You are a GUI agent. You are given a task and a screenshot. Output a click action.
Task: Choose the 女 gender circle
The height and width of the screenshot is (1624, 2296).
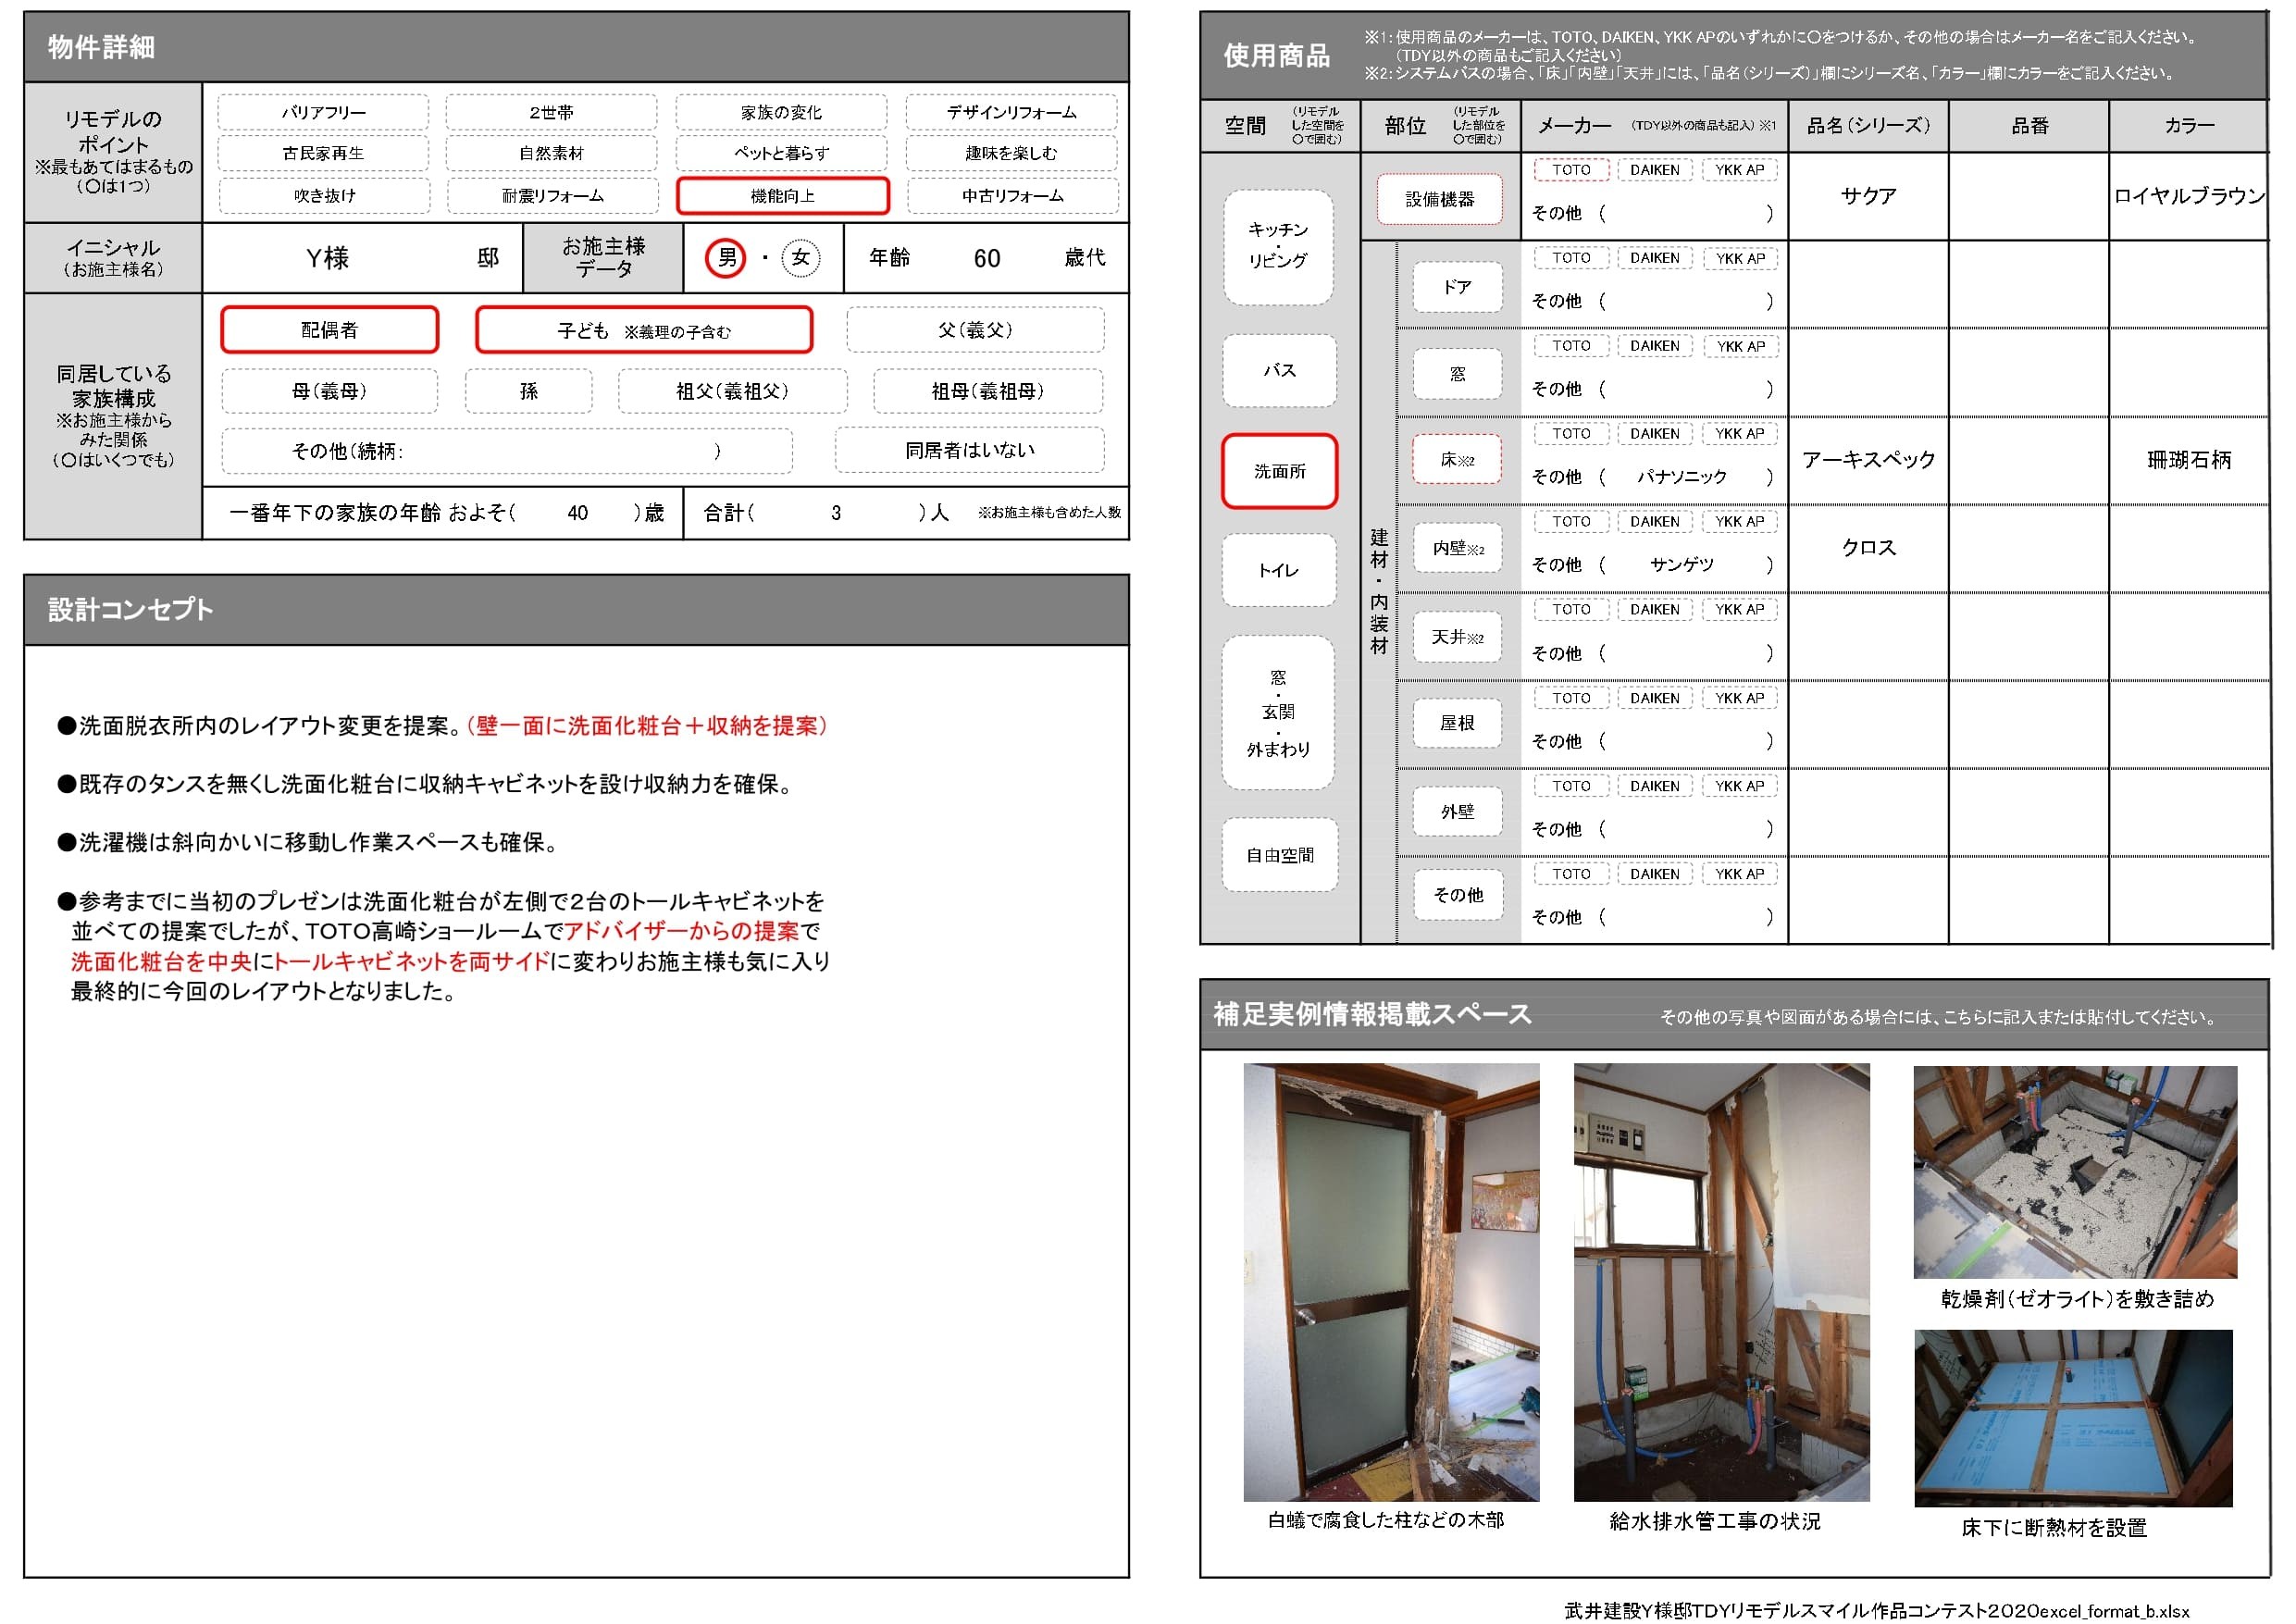pyautogui.click(x=800, y=258)
